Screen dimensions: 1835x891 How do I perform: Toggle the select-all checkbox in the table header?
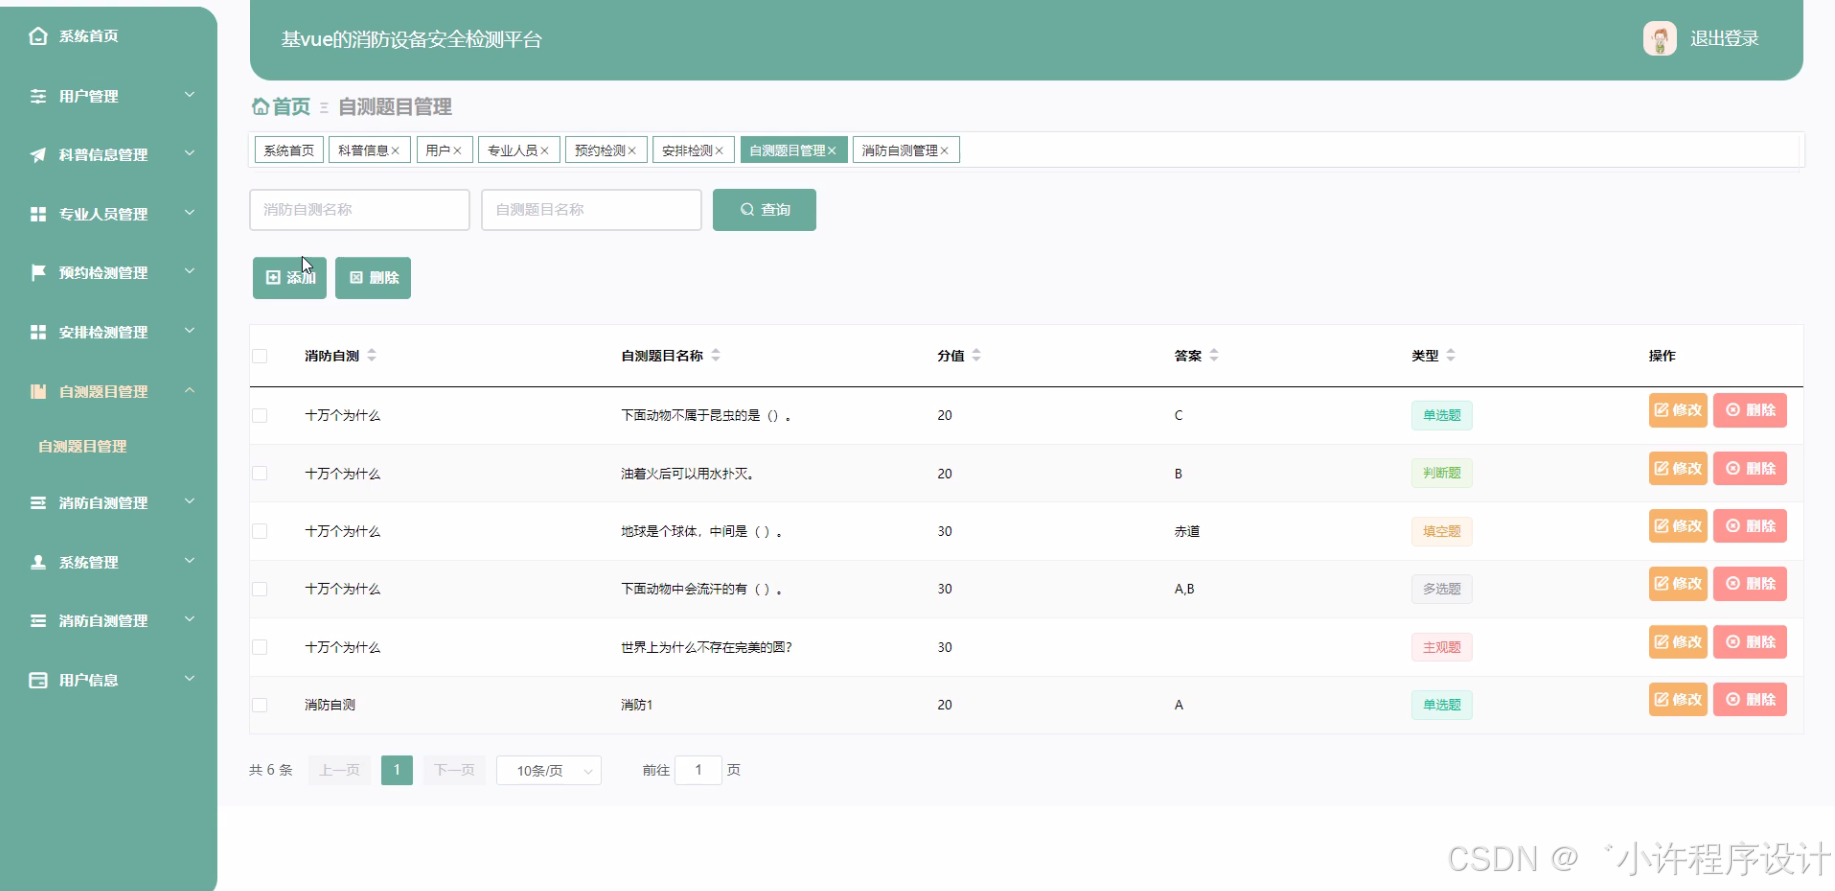260,356
